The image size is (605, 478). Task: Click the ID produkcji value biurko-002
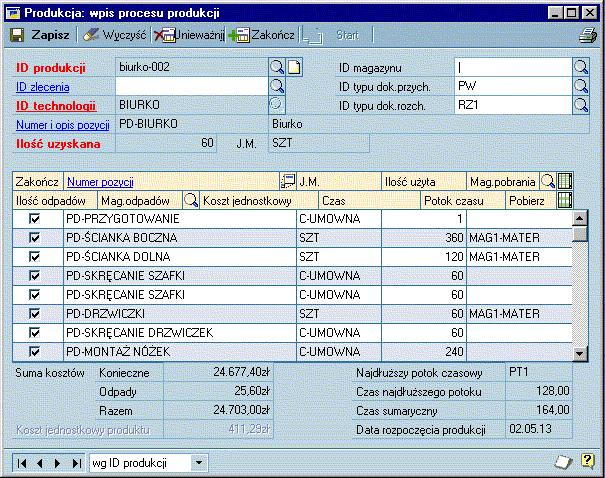[192, 67]
